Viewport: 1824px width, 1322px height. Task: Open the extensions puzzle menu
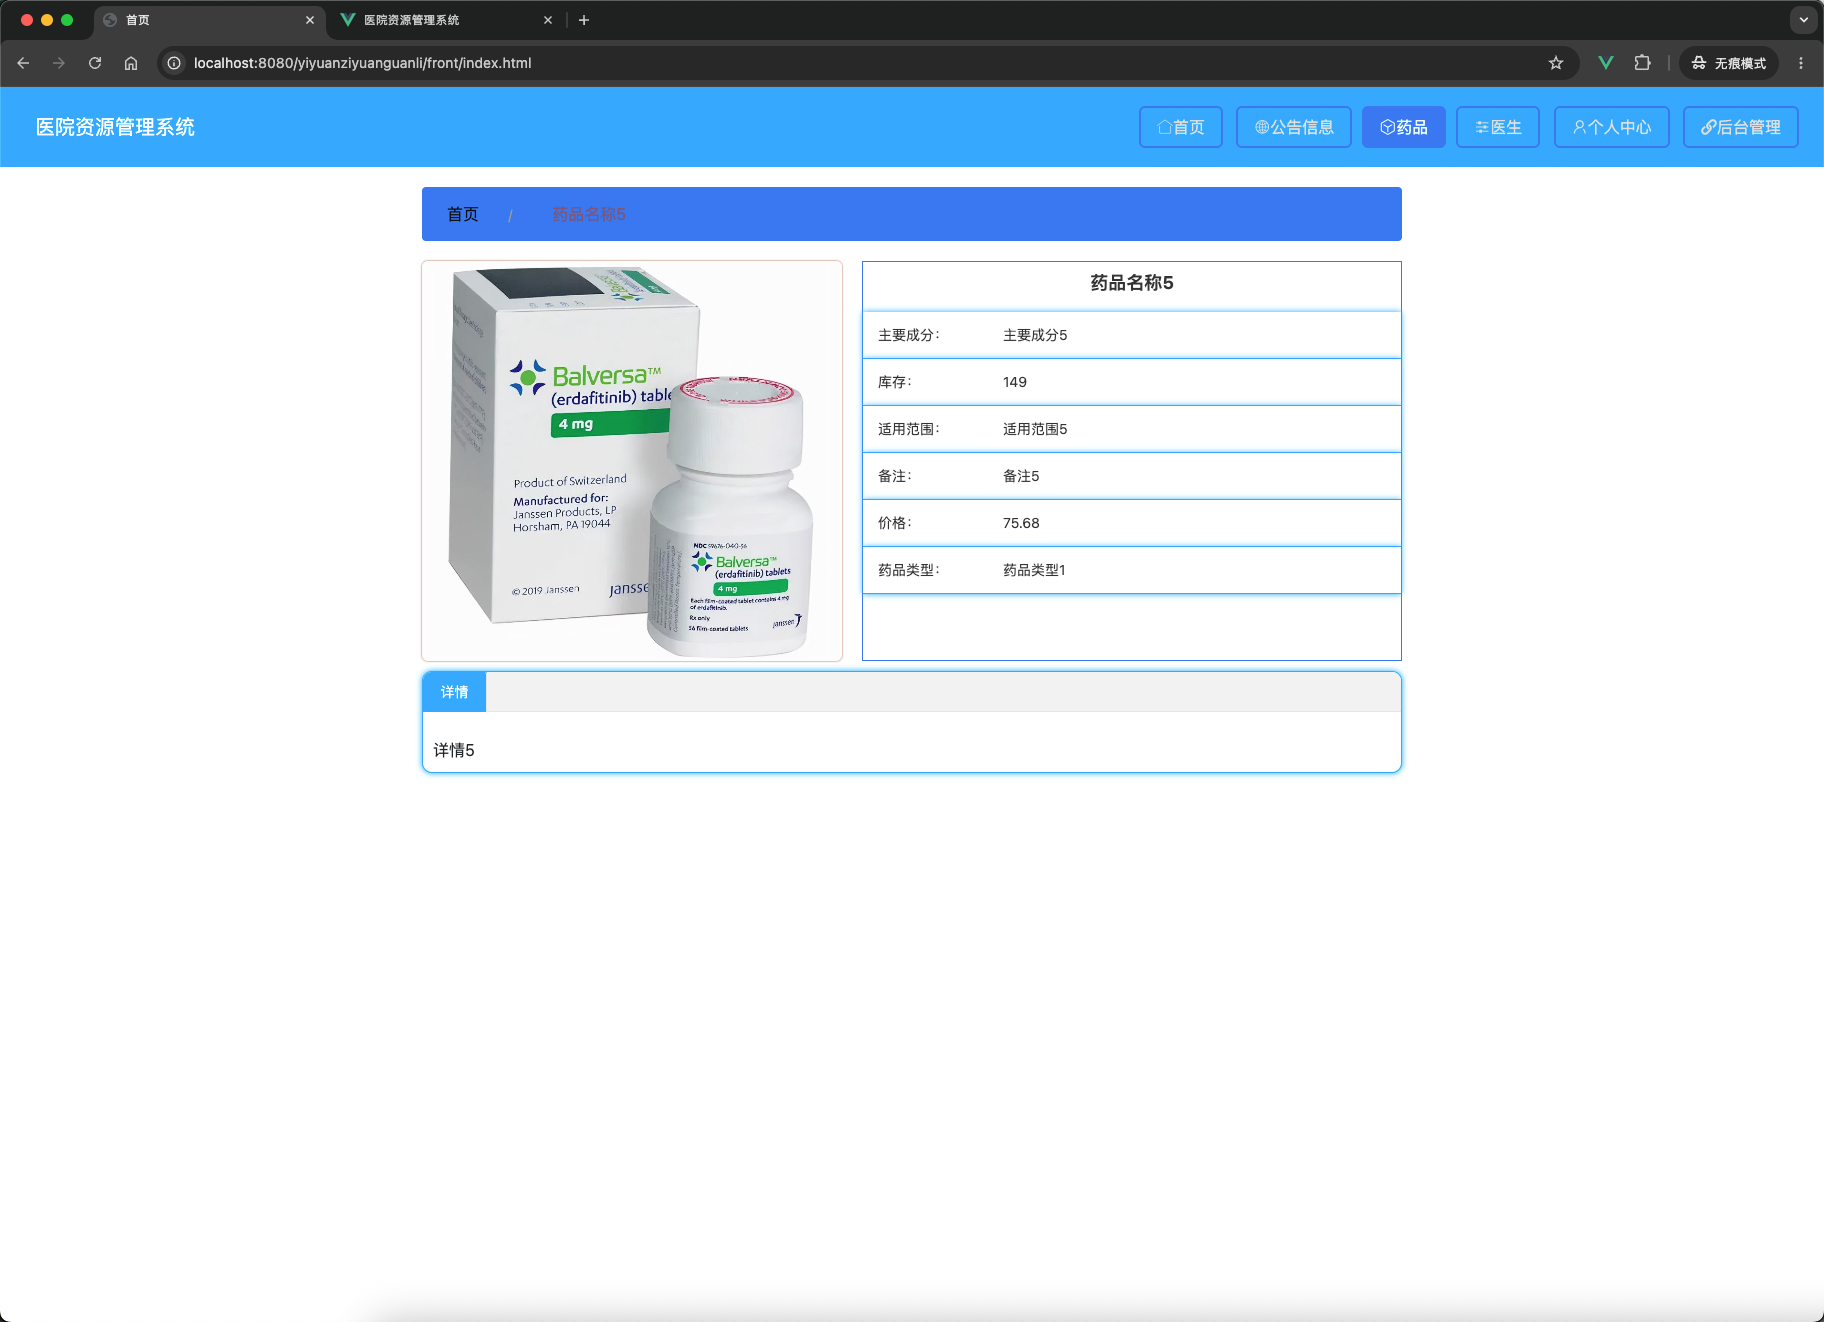coord(1642,63)
